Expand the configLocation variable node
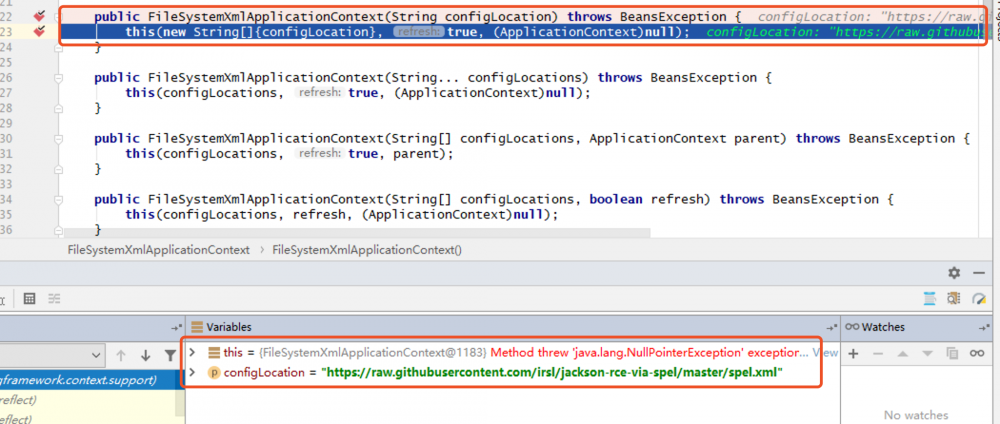The height and width of the screenshot is (424, 1000). (x=192, y=373)
